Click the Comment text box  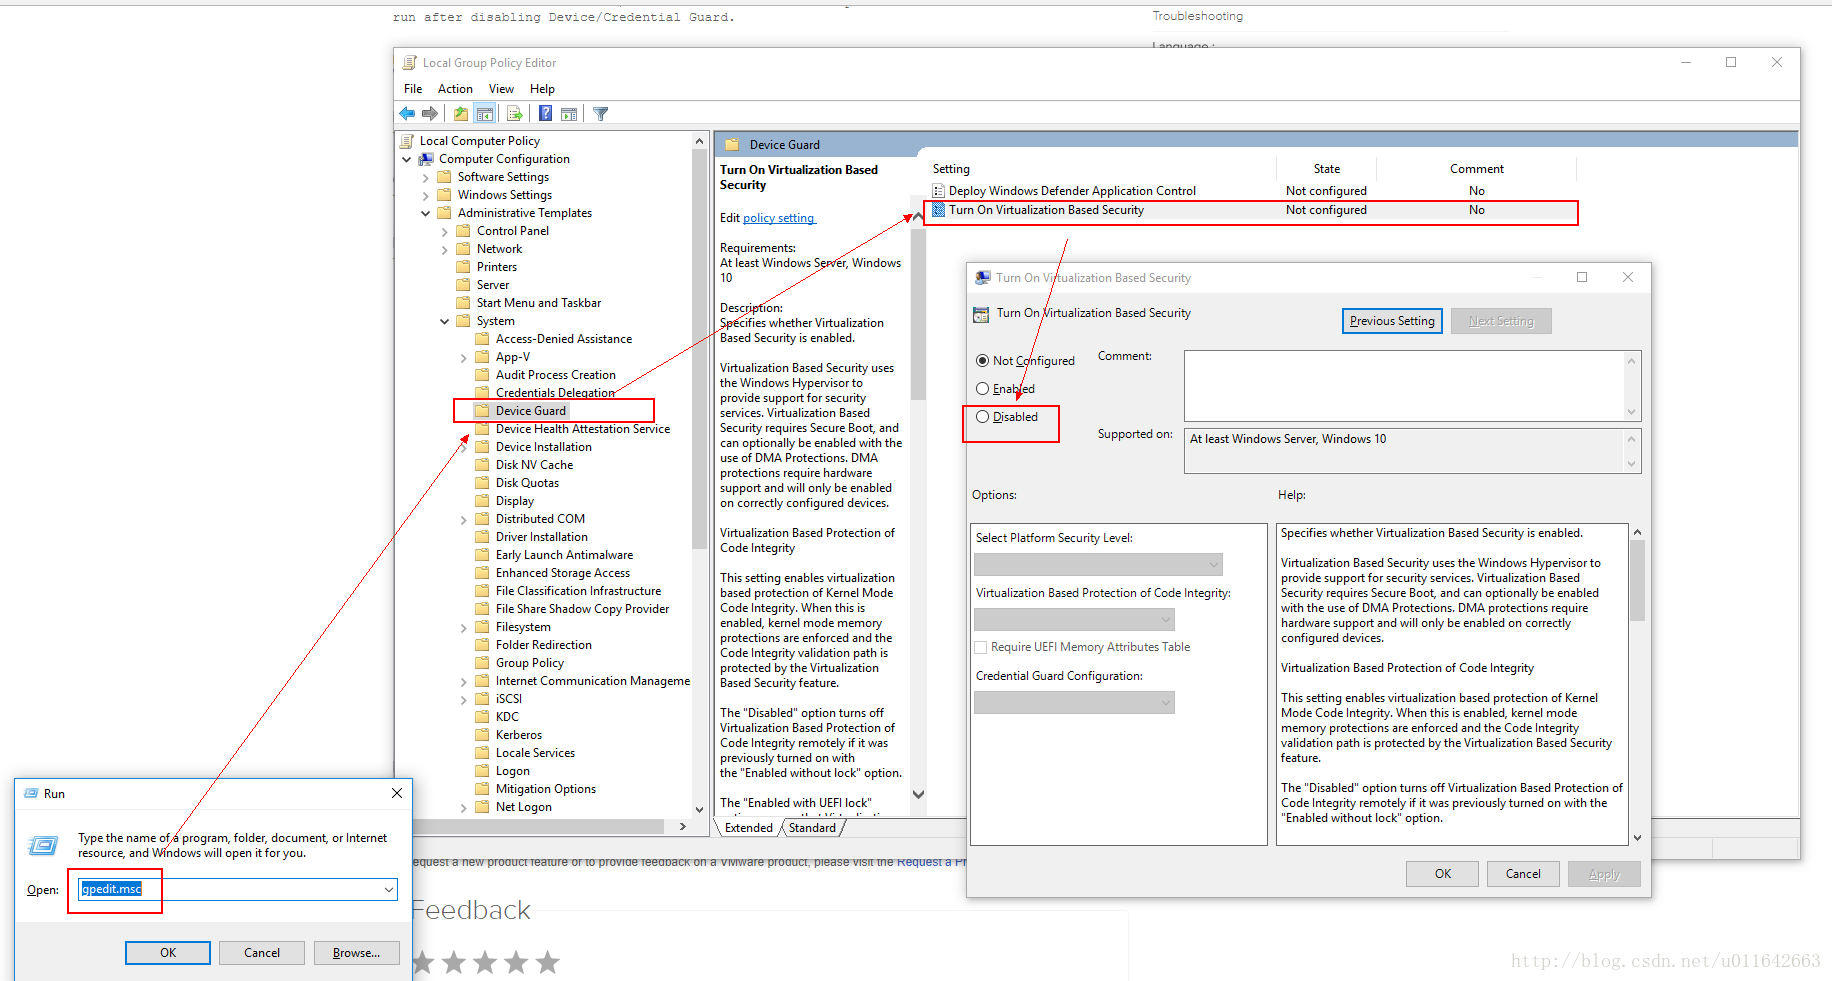click(1412, 386)
